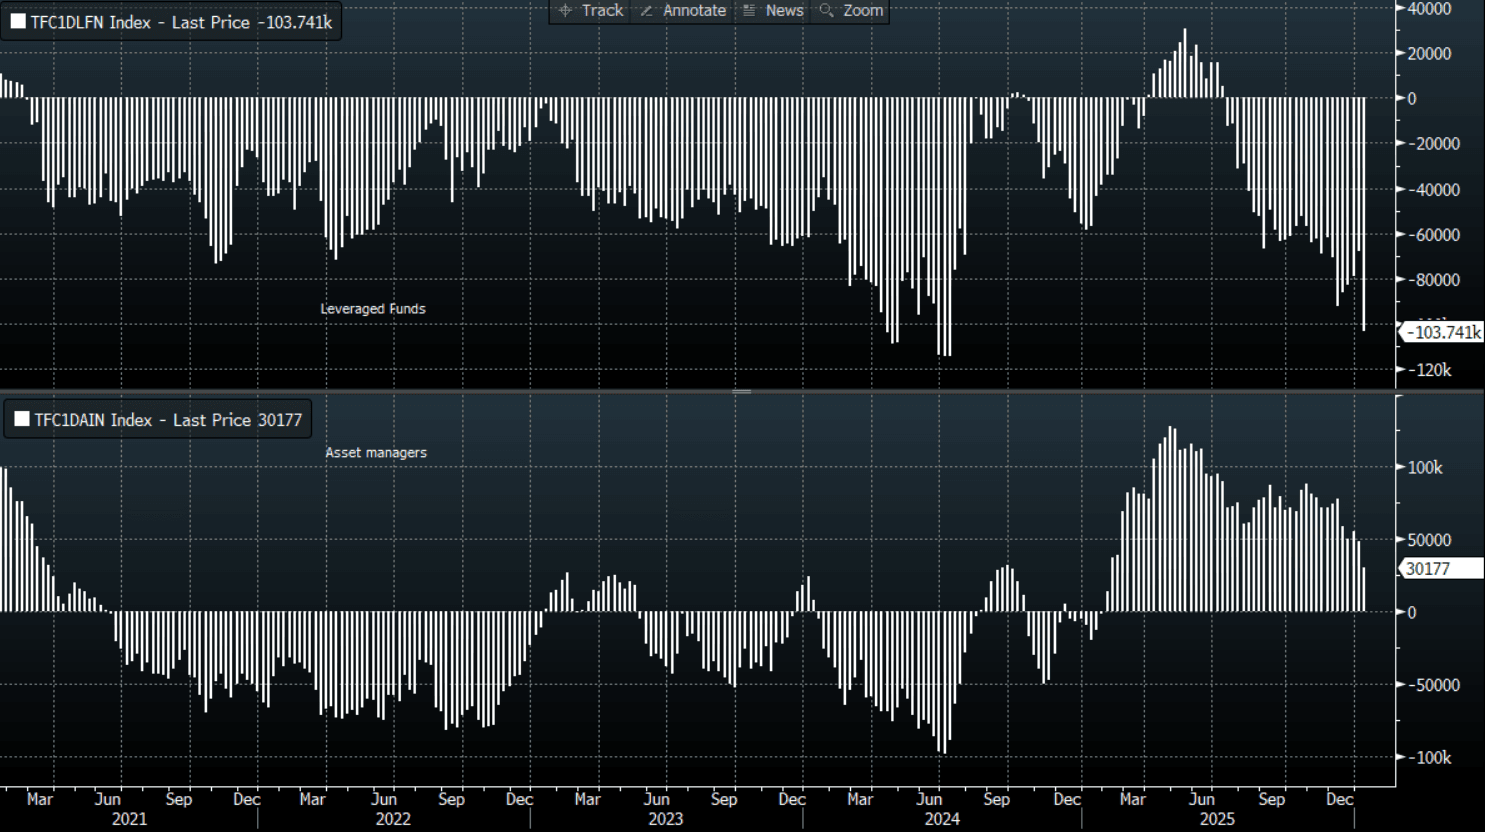Viewport: 1485px width, 832px height.
Task: Click the Zoom magnifier icon
Action: pos(826,10)
